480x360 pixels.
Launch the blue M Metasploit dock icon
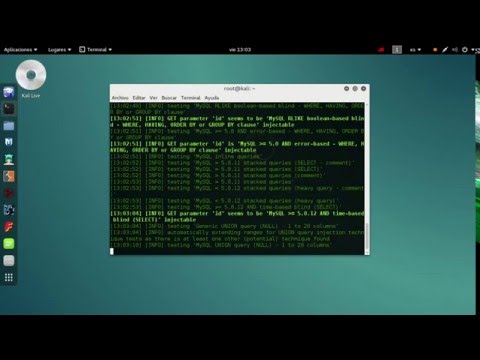[9, 142]
